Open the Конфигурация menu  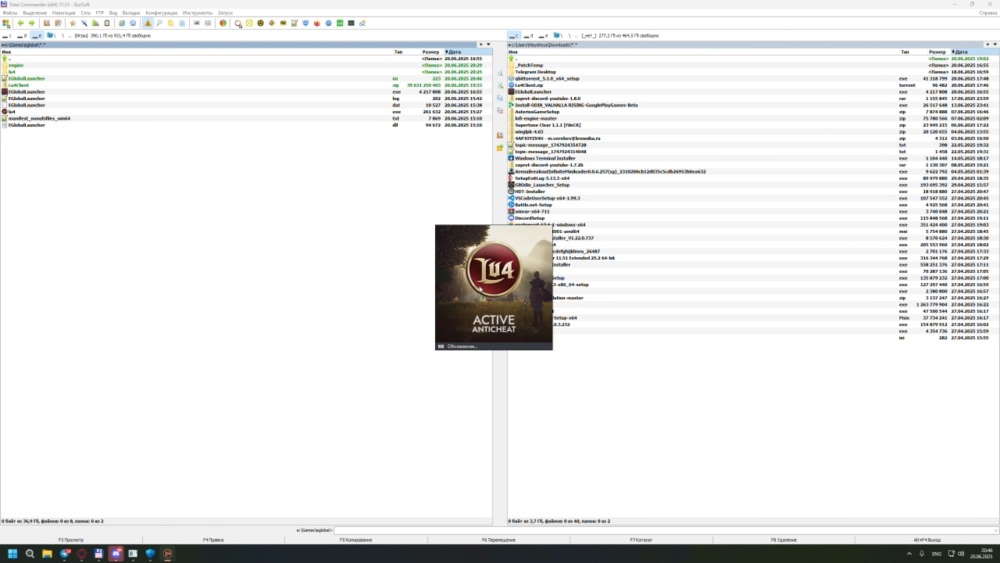click(161, 12)
